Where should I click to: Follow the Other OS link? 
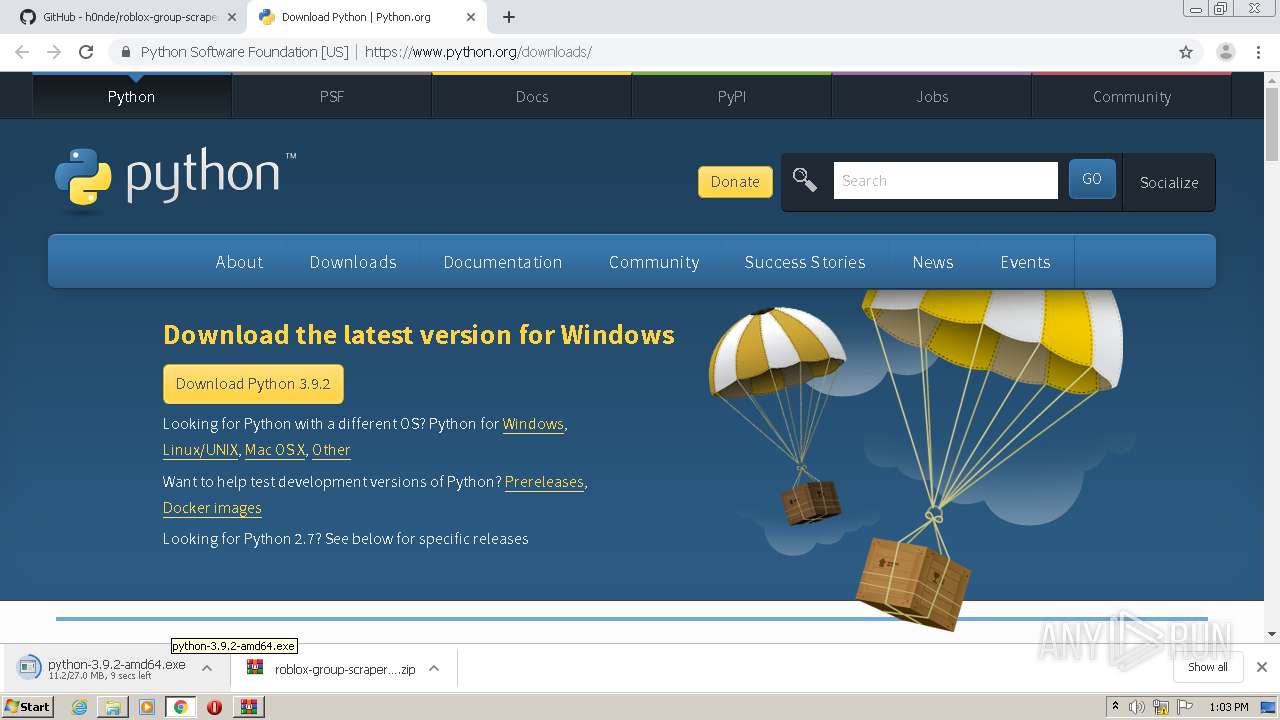click(x=331, y=450)
